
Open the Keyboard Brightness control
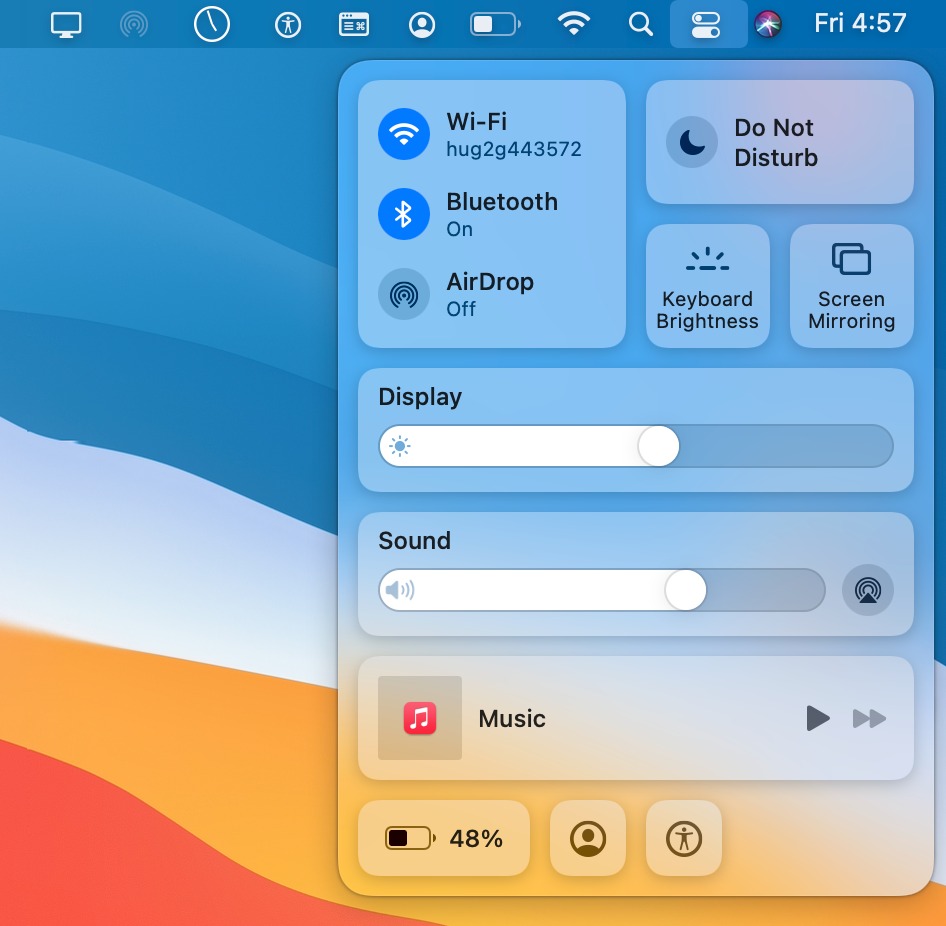(x=707, y=286)
